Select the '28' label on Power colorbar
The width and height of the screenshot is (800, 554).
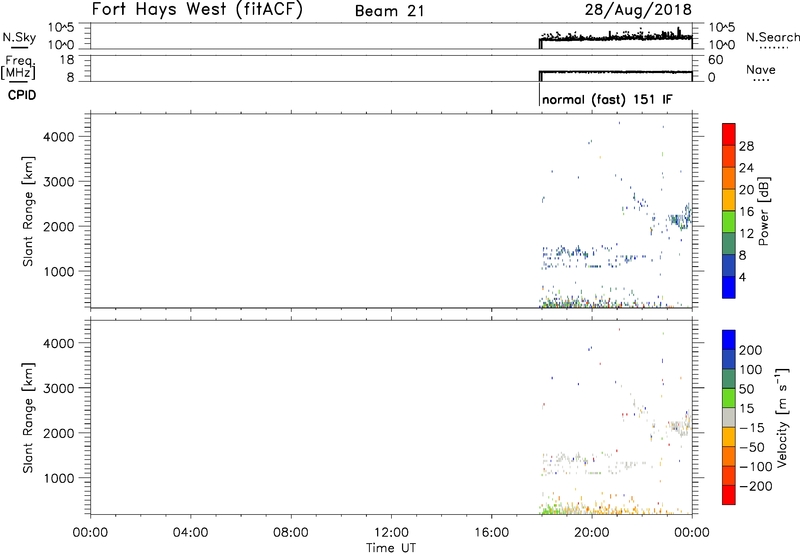coord(746,146)
